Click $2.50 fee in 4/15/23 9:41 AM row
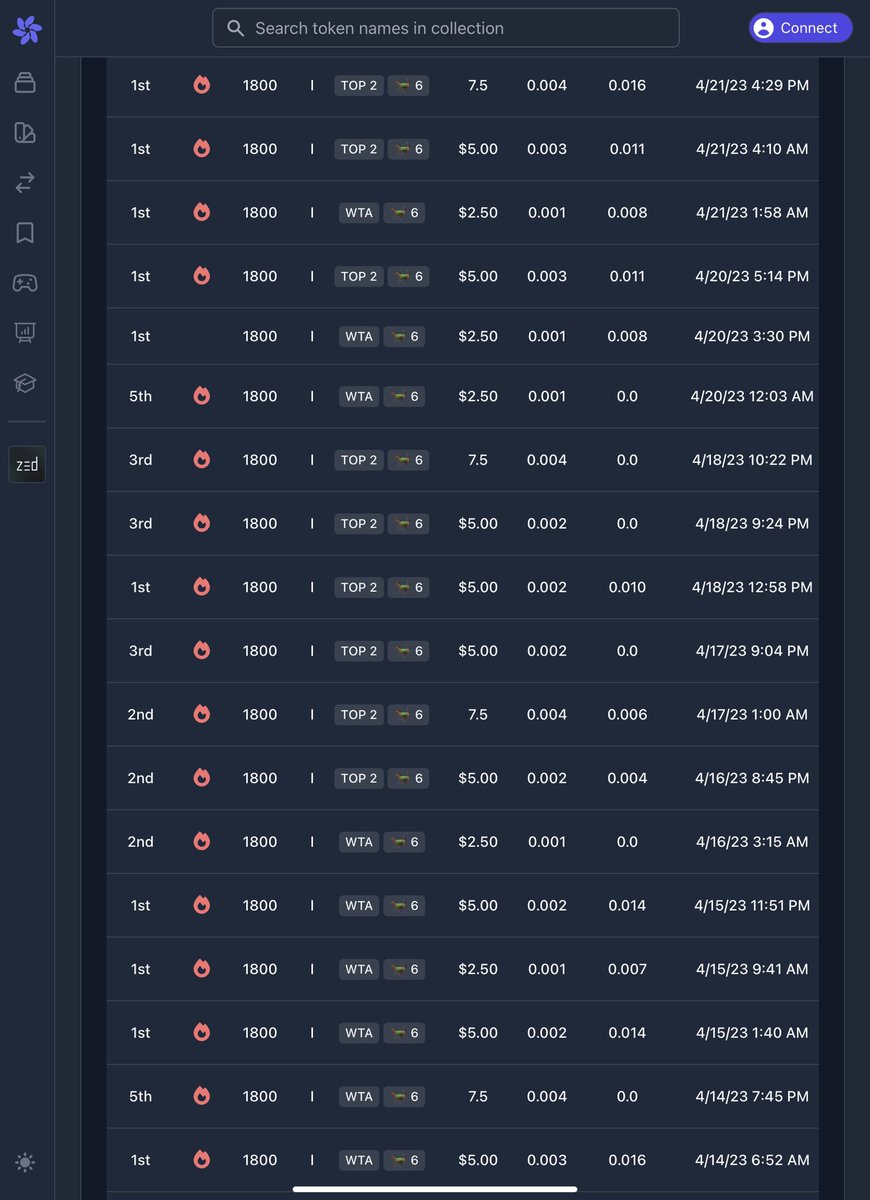 [478, 969]
